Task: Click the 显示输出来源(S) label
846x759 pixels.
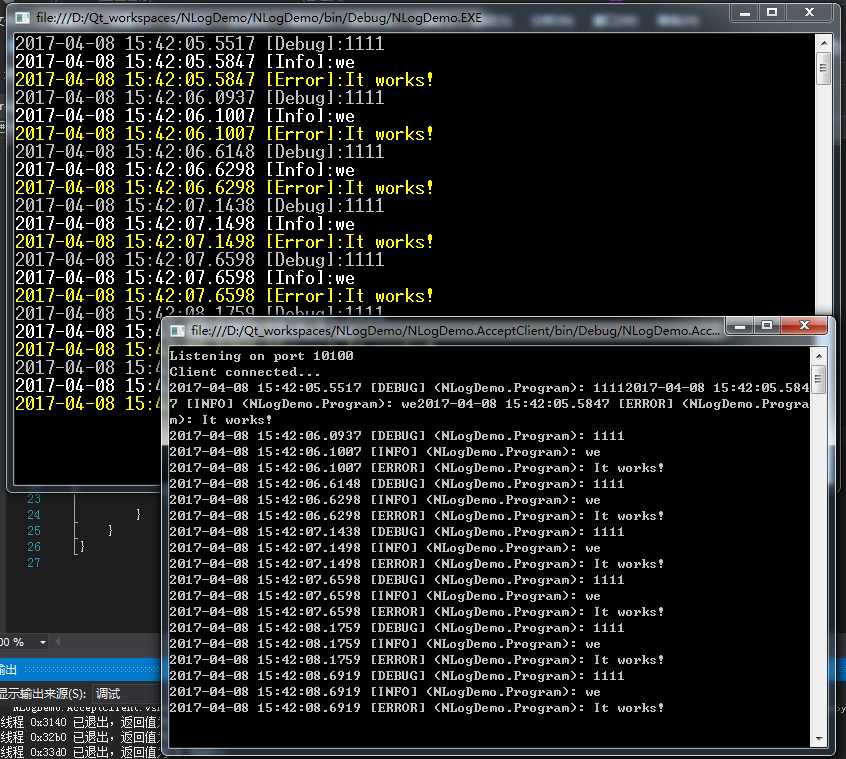Action: [x=43, y=694]
